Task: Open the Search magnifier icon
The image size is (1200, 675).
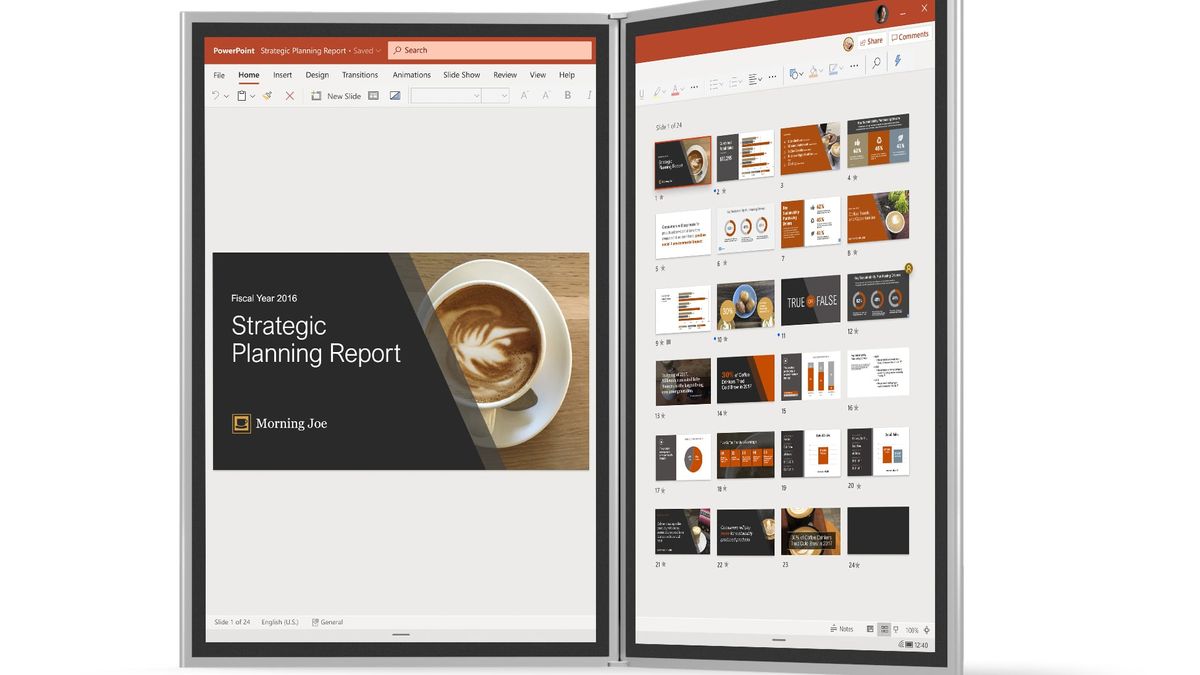Action: coord(877,62)
